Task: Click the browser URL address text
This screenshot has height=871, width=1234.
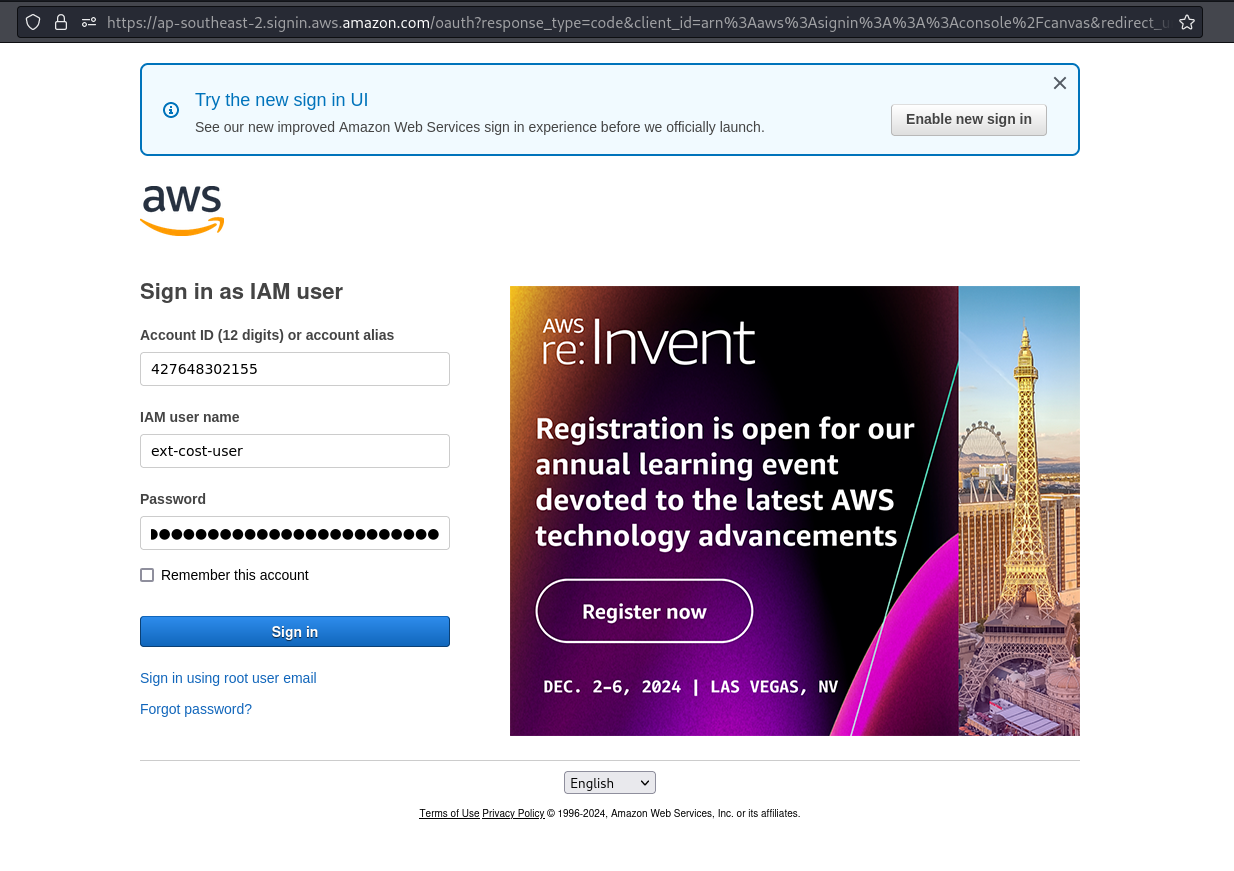Action: point(640,22)
